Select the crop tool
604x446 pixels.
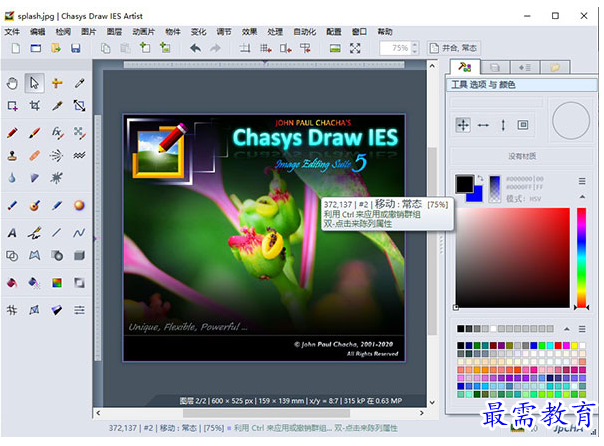[35, 106]
